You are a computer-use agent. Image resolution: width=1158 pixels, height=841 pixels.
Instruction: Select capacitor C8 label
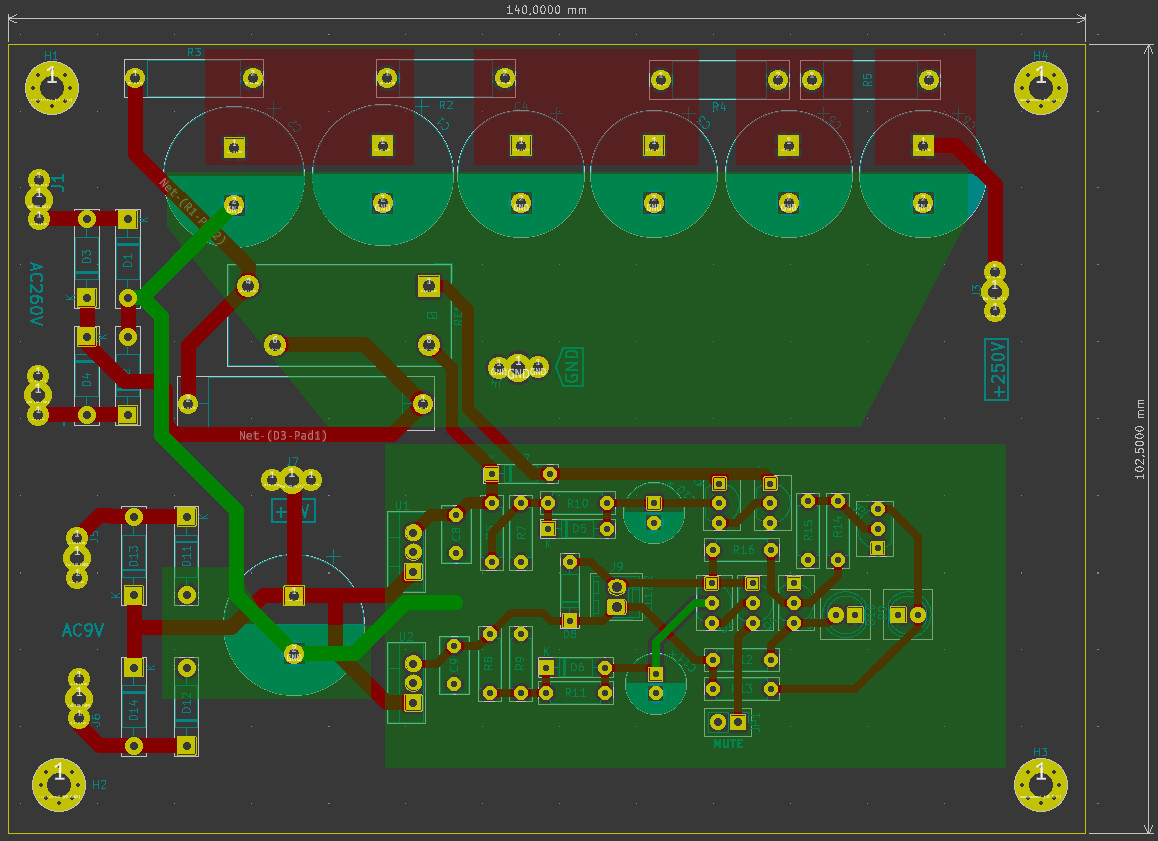tap(456, 533)
